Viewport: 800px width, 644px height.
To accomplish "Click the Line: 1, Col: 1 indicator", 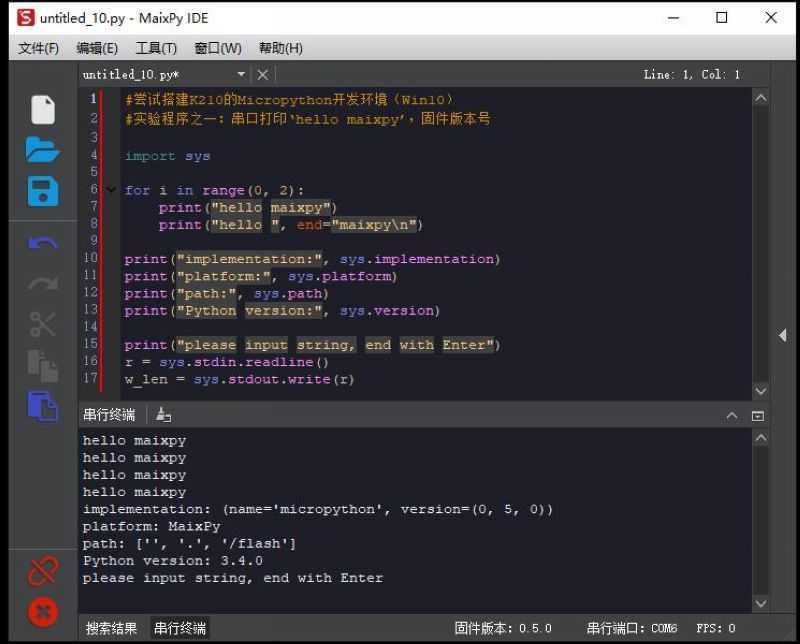I will [691, 75].
